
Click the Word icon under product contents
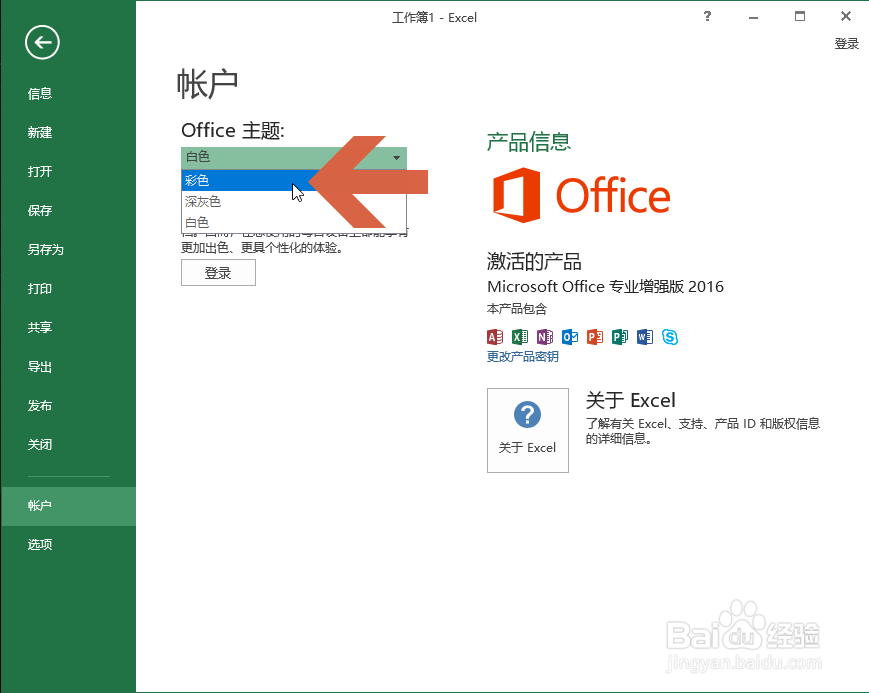[x=645, y=337]
